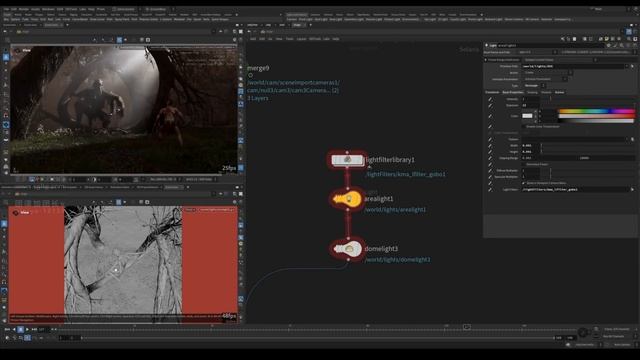Image resolution: width=640 pixels, height=360 pixels.
Task: Click the light Color swatch
Action: (x=527, y=116)
